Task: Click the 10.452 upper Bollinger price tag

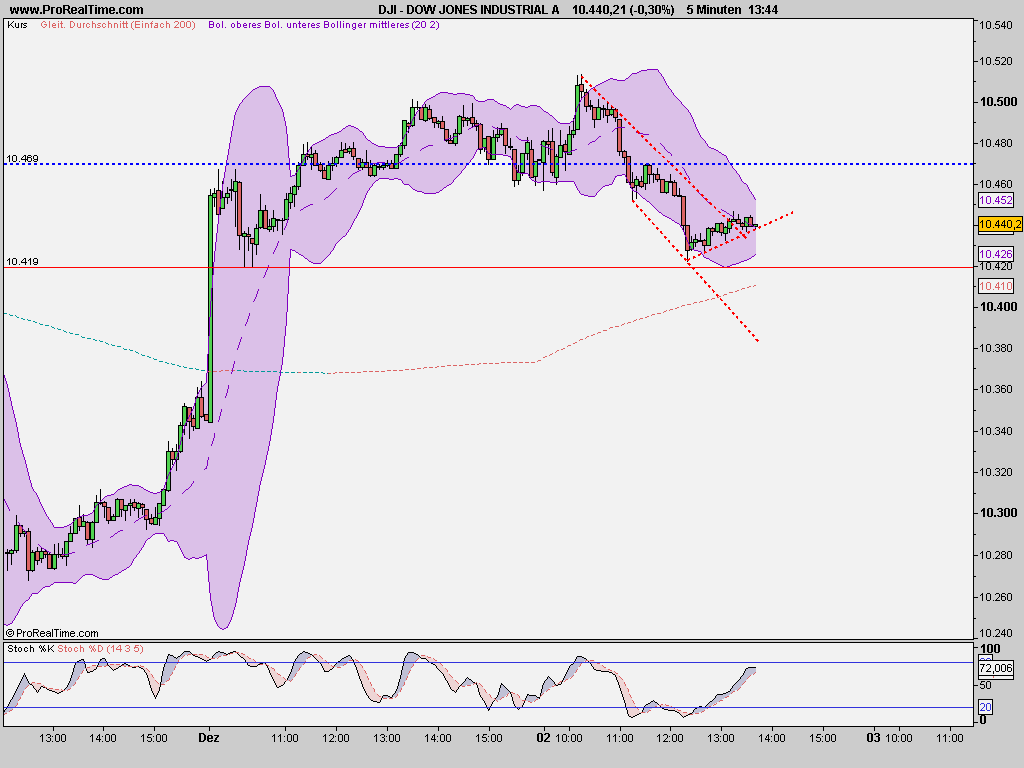Action: pyautogui.click(x=995, y=200)
